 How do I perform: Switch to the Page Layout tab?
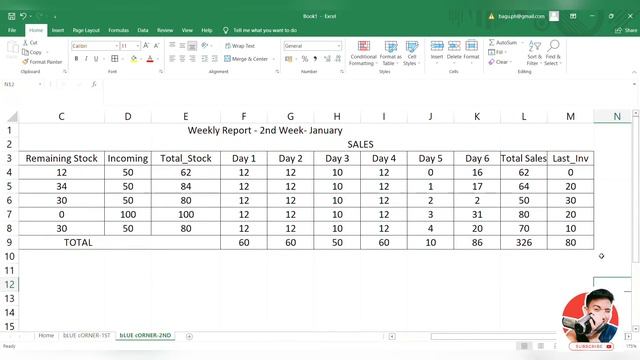click(86, 30)
